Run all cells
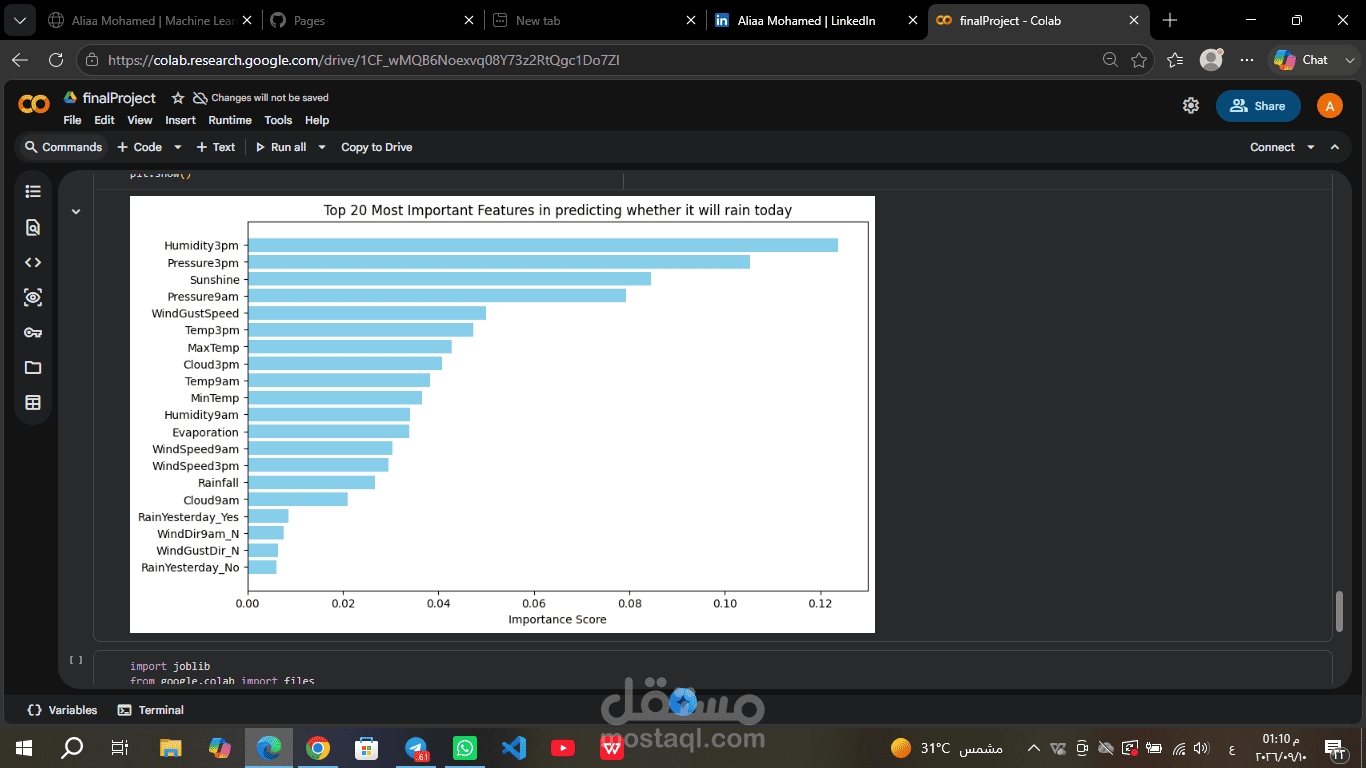The image size is (1366, 768). tap(281, 147)
